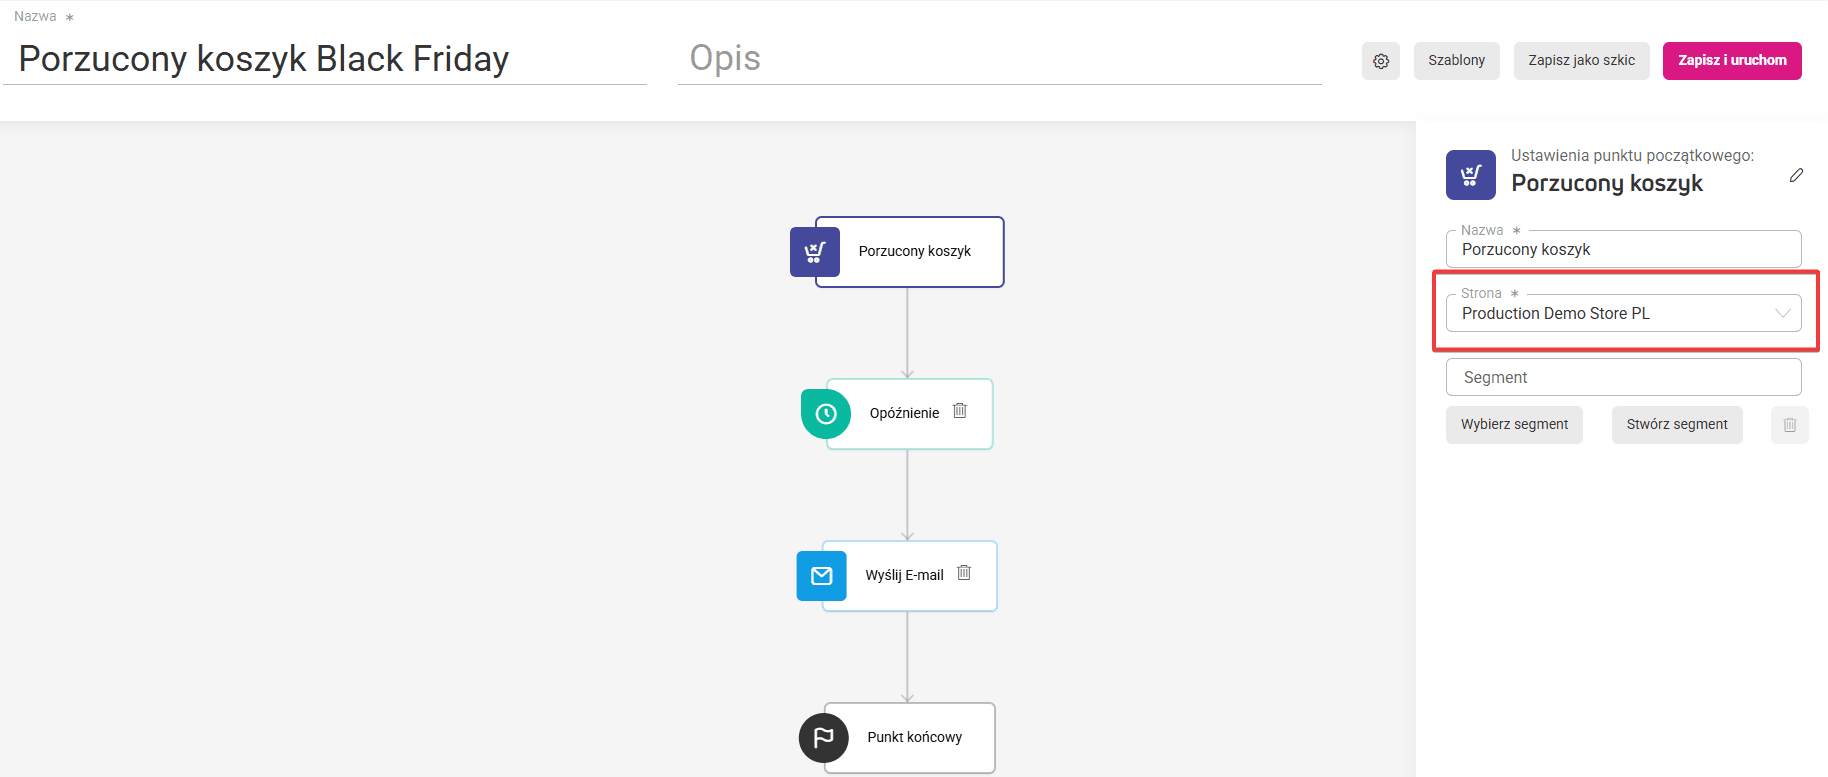Click Stwórz segment

pos(1677,425)
